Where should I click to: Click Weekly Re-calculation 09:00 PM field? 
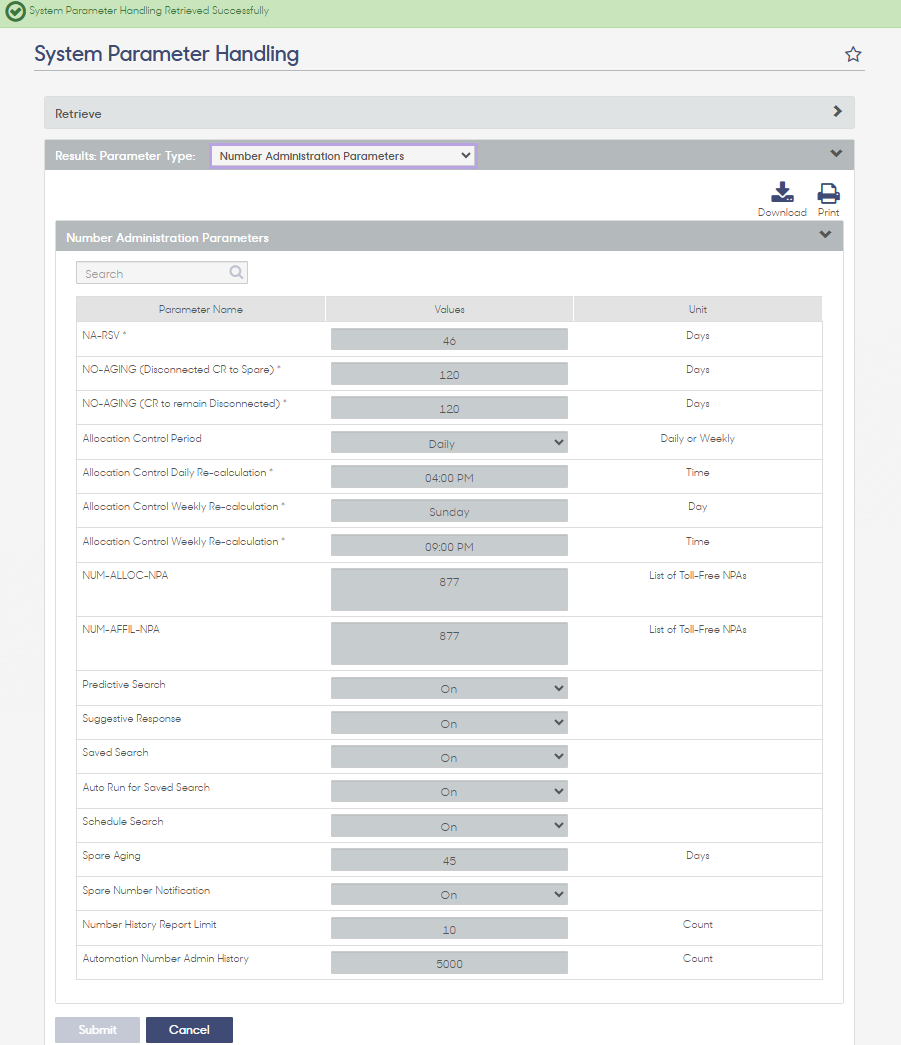(x=449, y=546)
